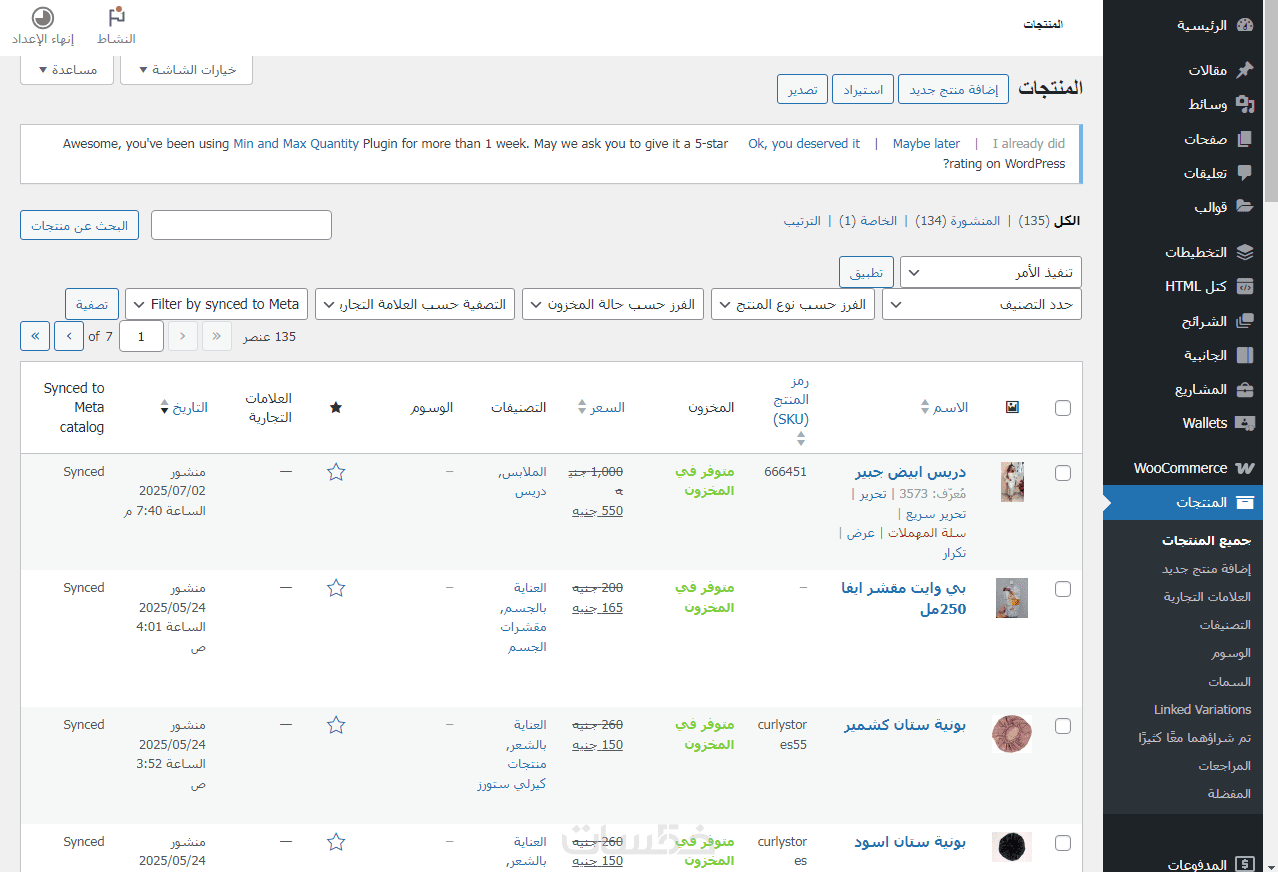The width and height of the screenshot is (1278, 872).
Task: Open the Brands submenu item
Action: [x=1206, y=597]
